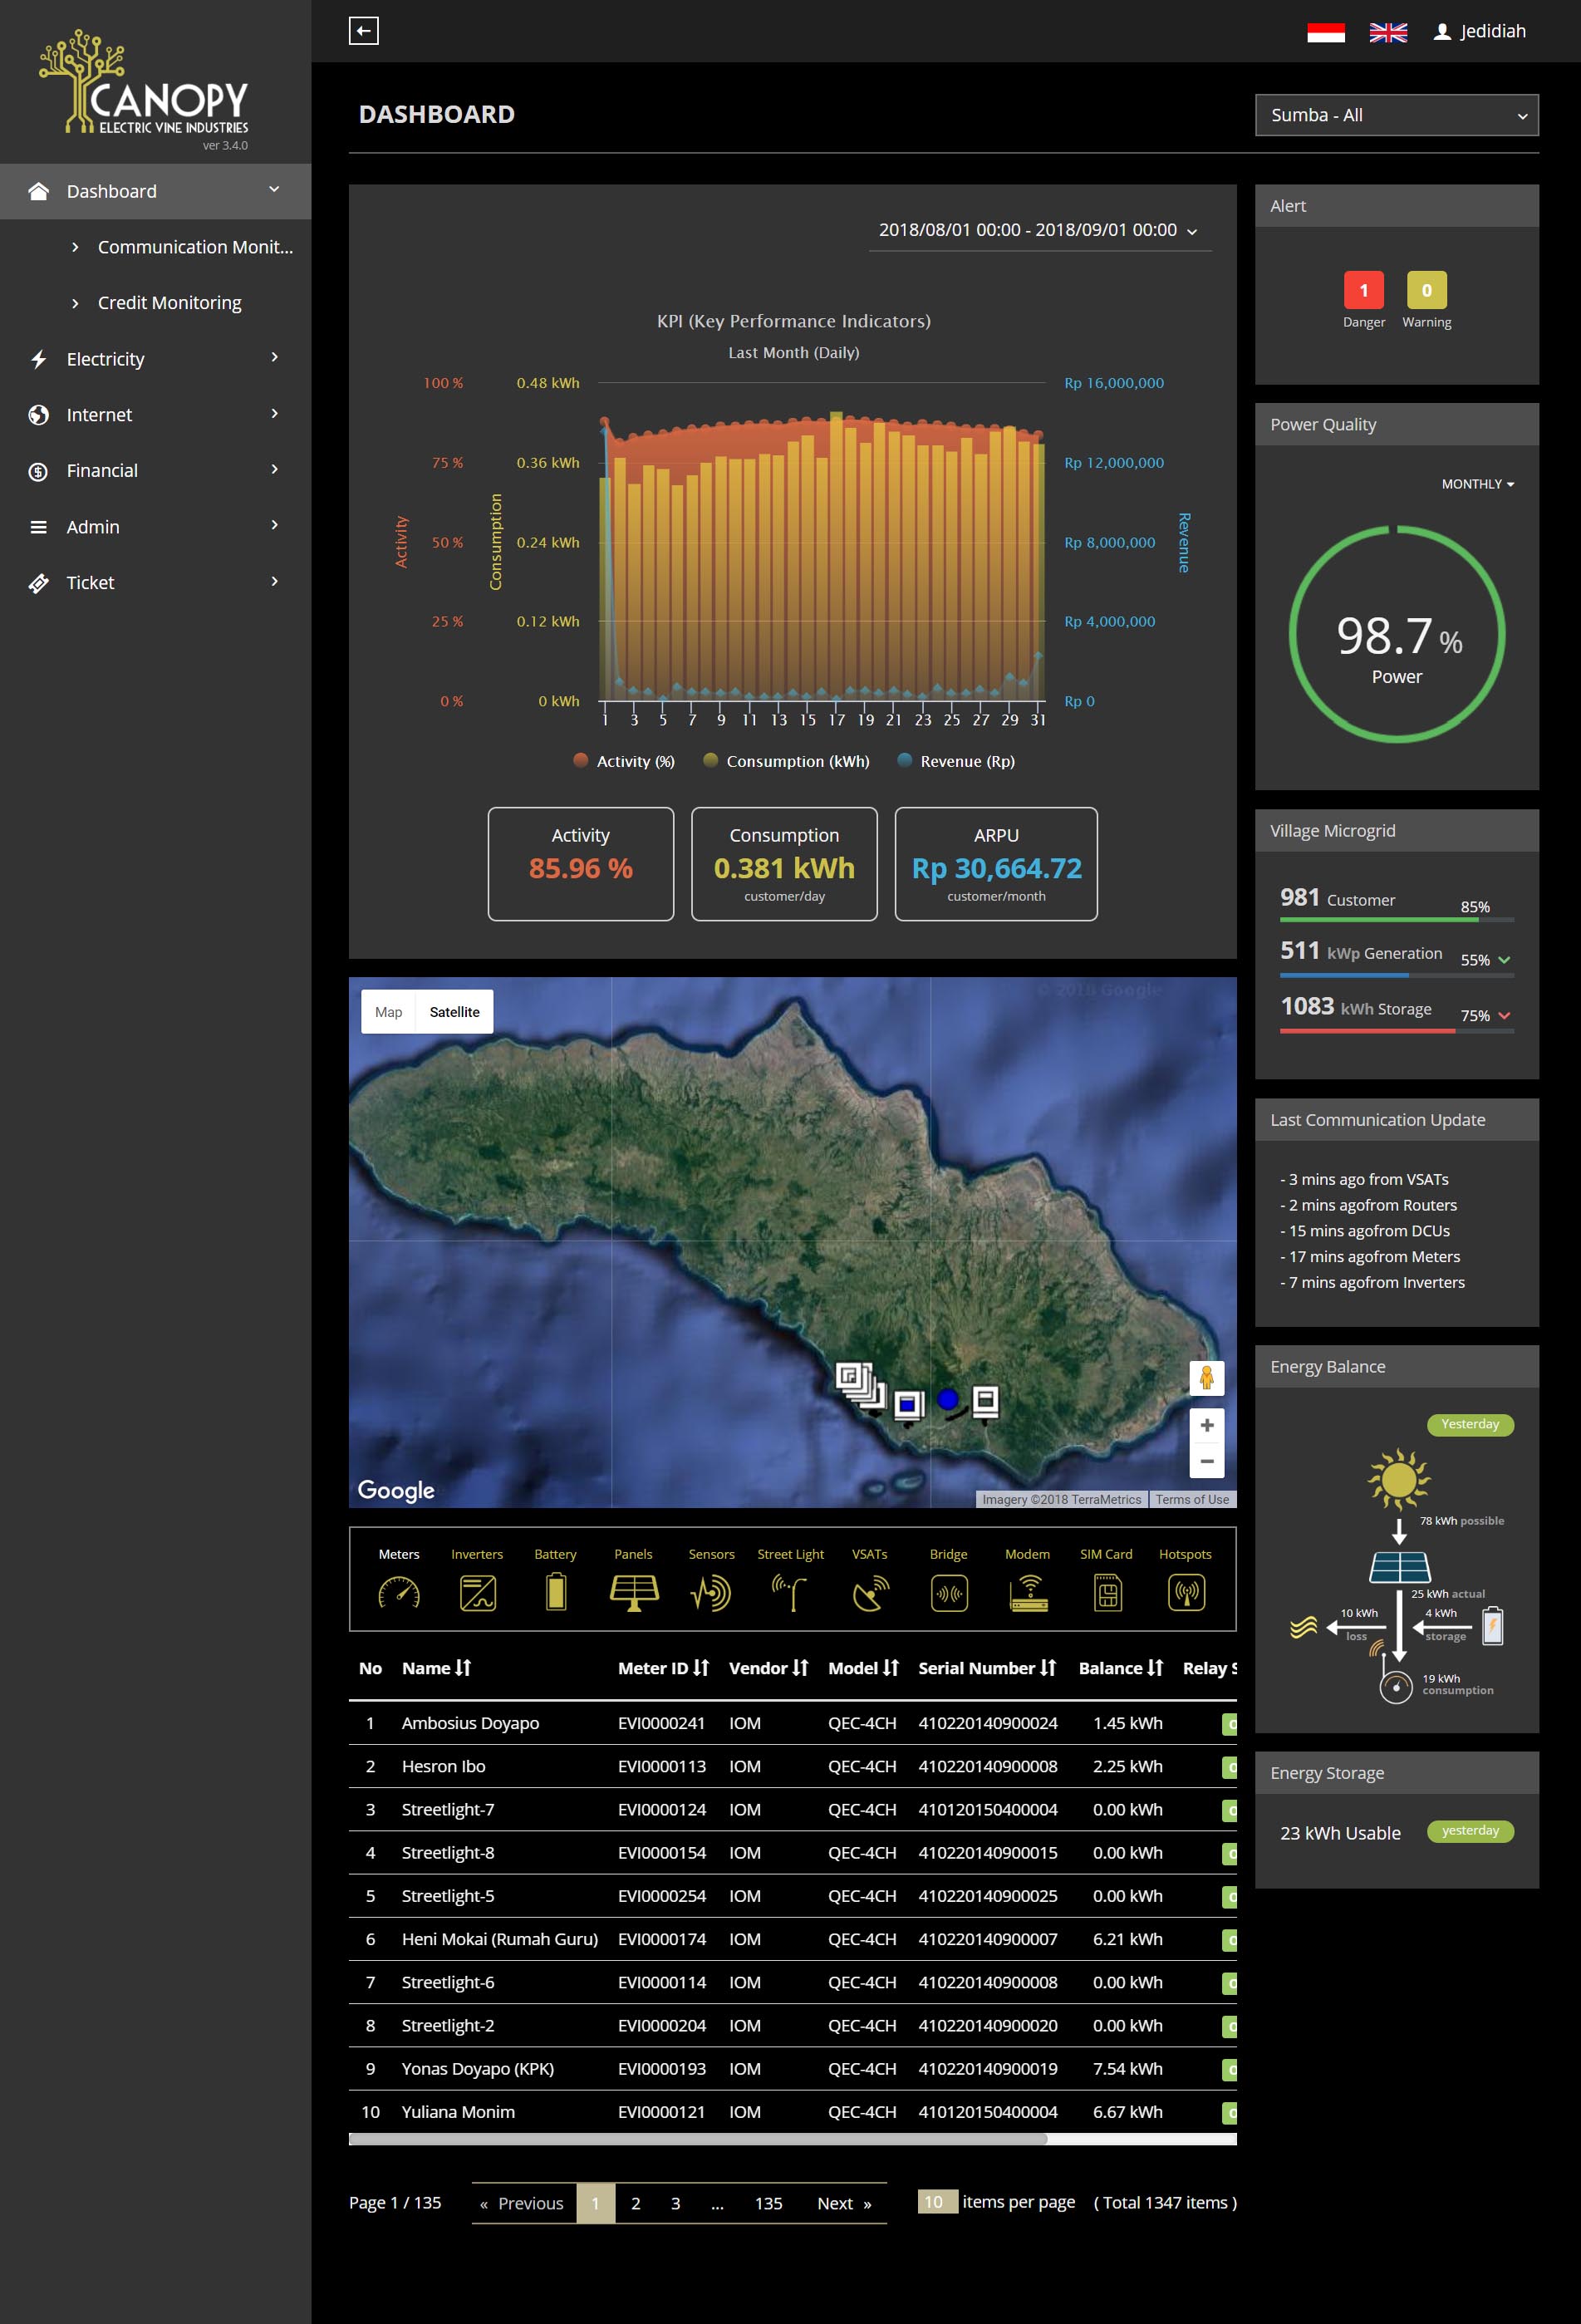The width and height of the screenshot is (1581, 2324).
Task: Select the Sensors device icon
Action: click(x=711, y=1591)
